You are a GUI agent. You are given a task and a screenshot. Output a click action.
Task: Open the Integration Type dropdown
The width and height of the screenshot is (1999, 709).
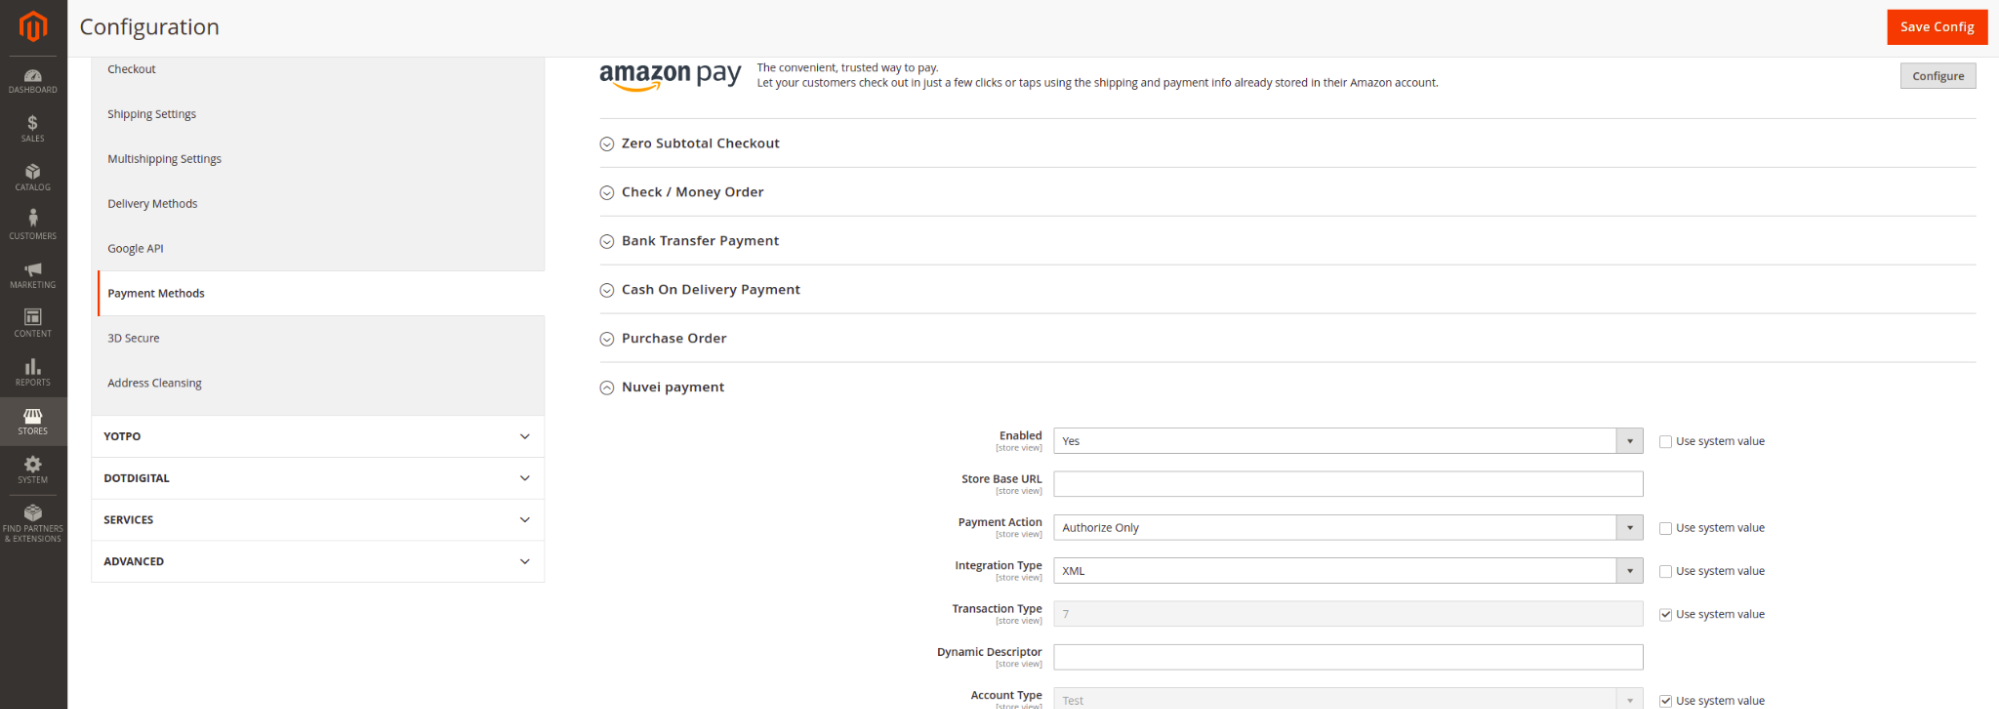[1348, 571]
